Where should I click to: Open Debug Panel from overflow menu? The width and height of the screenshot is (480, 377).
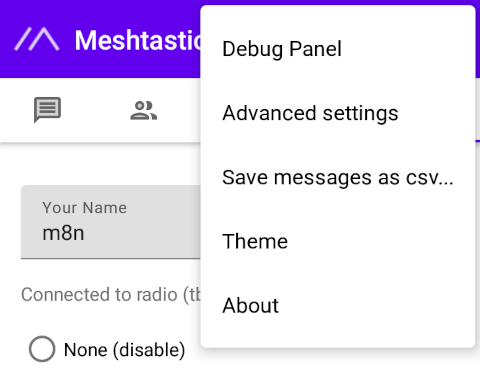point(338,49)
